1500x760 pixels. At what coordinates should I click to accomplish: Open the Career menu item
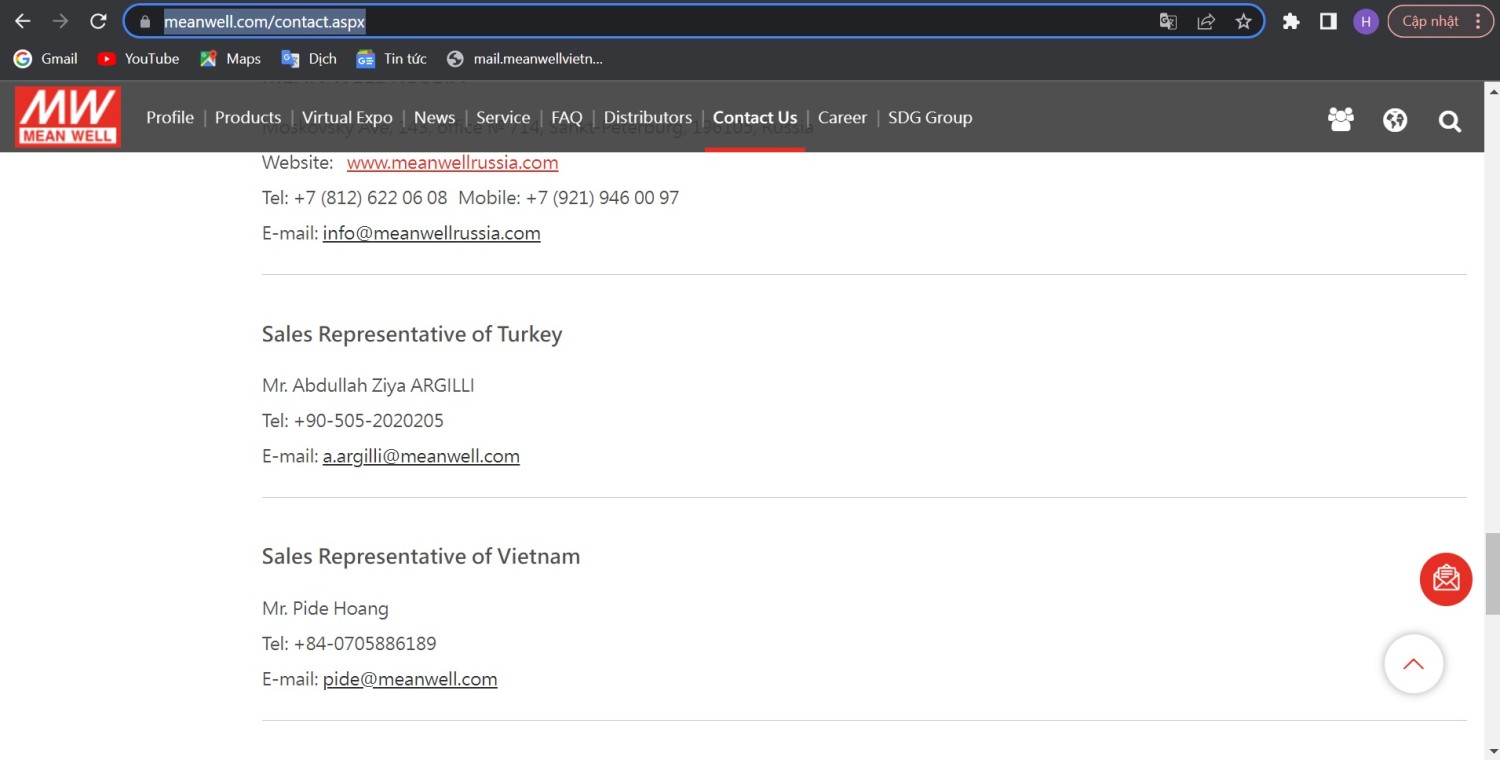(842, 117)
